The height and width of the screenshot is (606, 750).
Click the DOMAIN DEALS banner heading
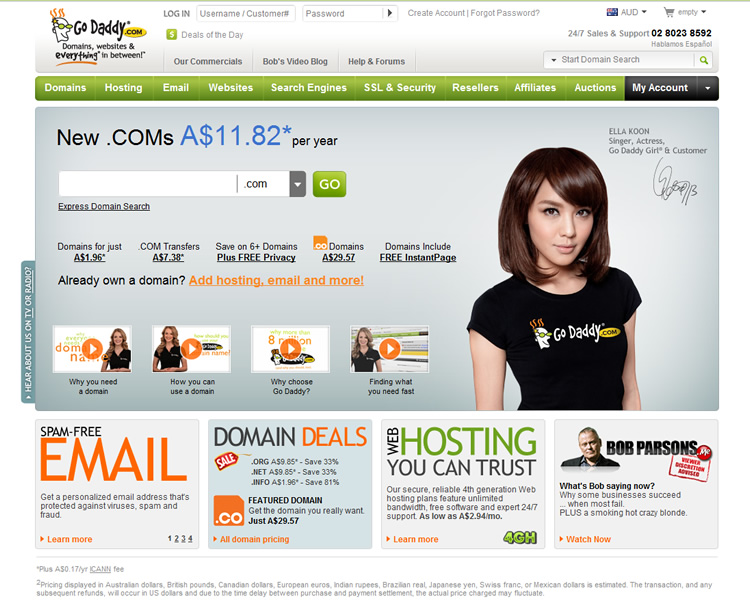pyautogui.click(x=290, y=437)
